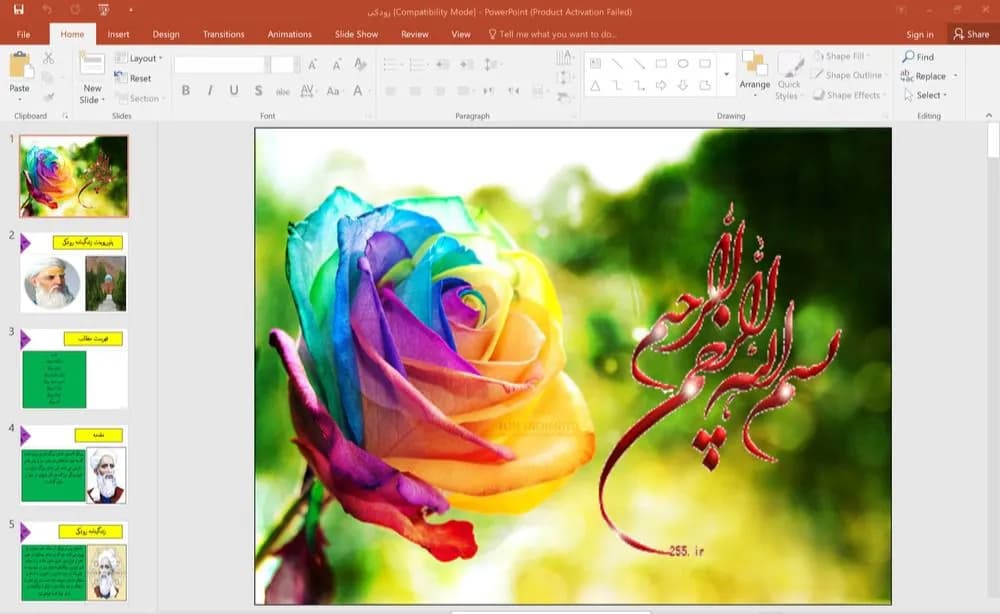
Task: Toggle Underline formatting
Action: 234,91
